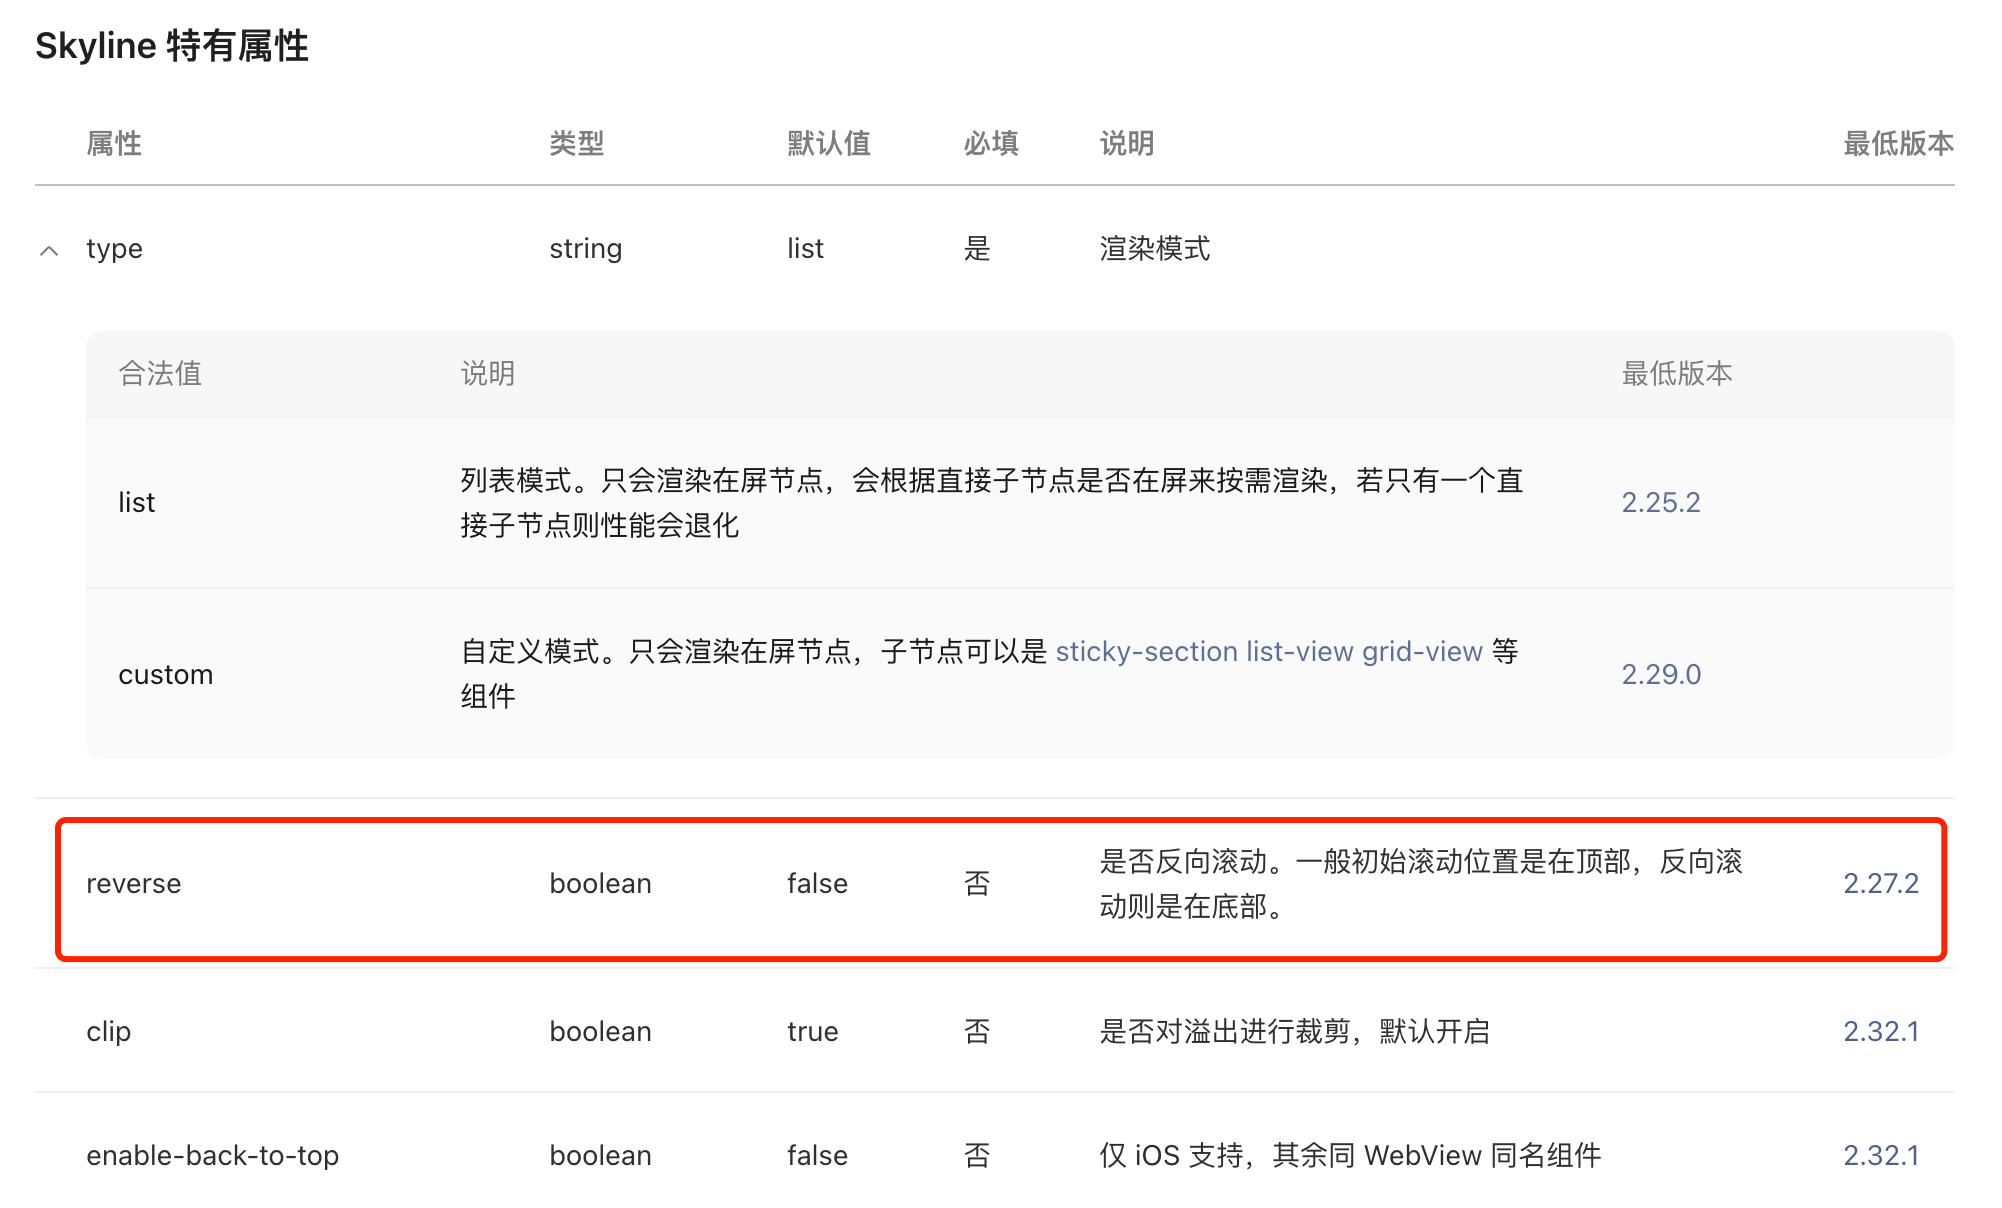Viewport: 2002px width, 1208px height.
Task: Click the 默认值 column header
Action: [828, 143]
